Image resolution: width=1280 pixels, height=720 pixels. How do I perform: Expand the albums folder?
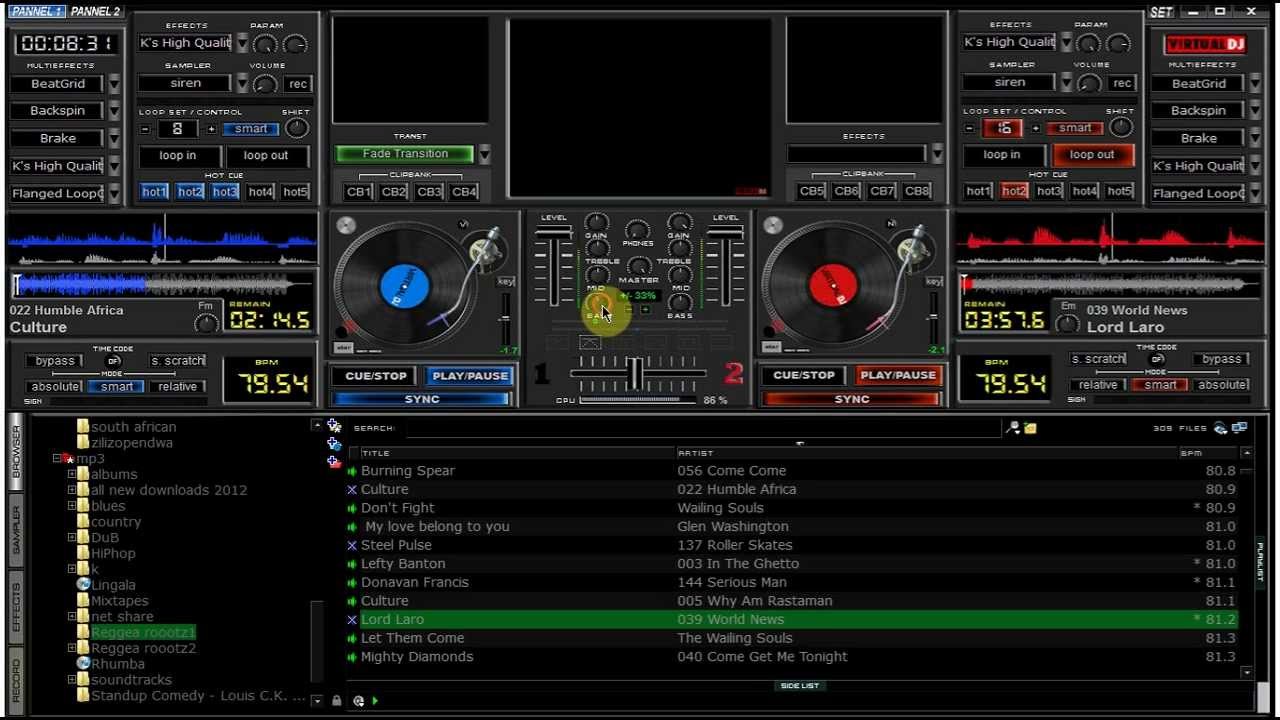[x=72, y=475]
